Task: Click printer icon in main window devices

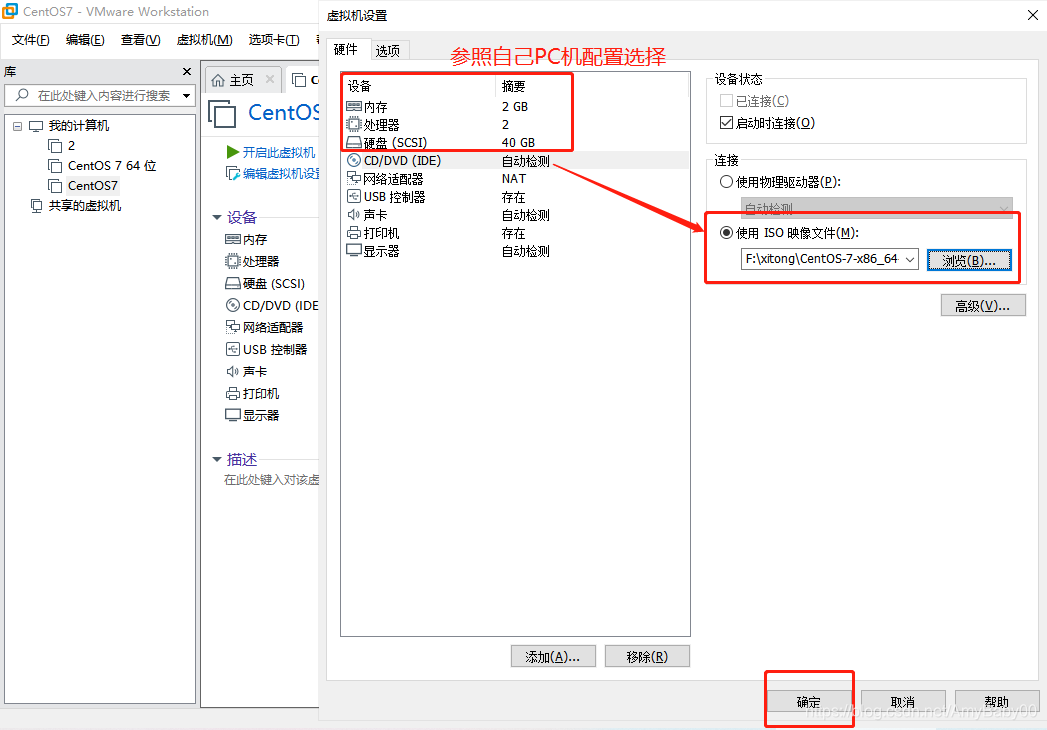Action: click(233, 393)
